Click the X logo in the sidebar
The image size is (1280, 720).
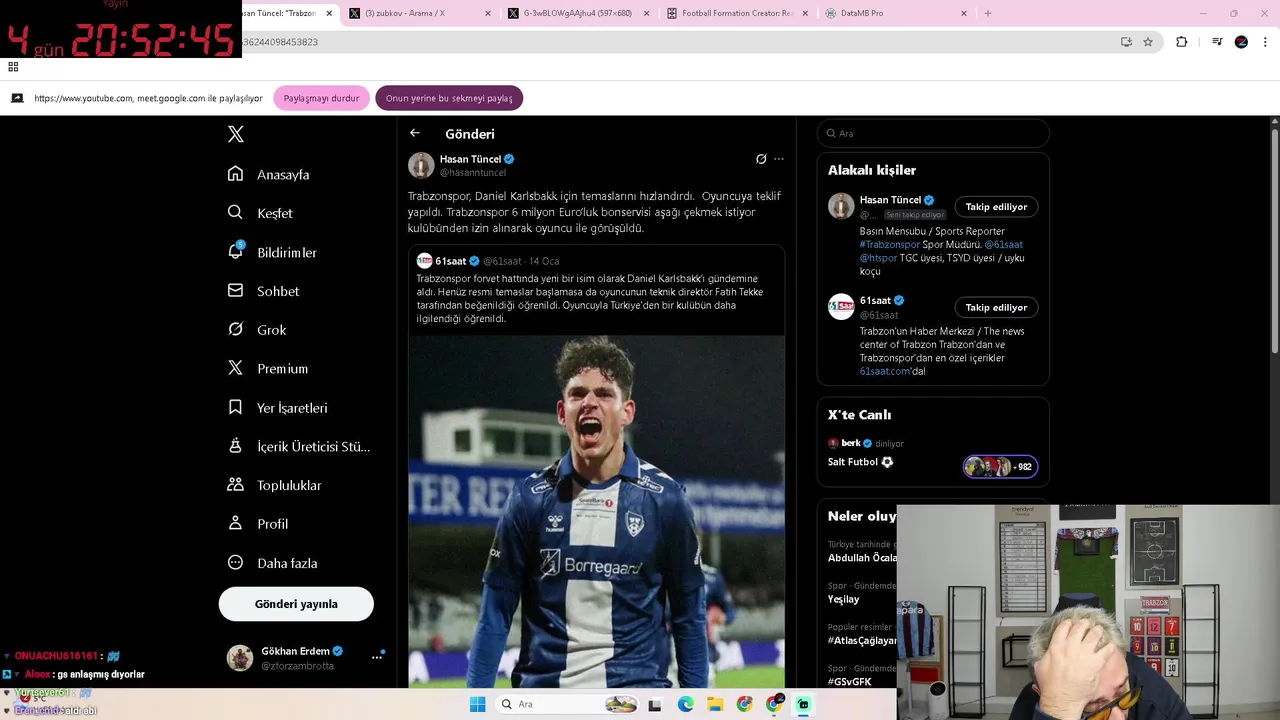(236, 134)
